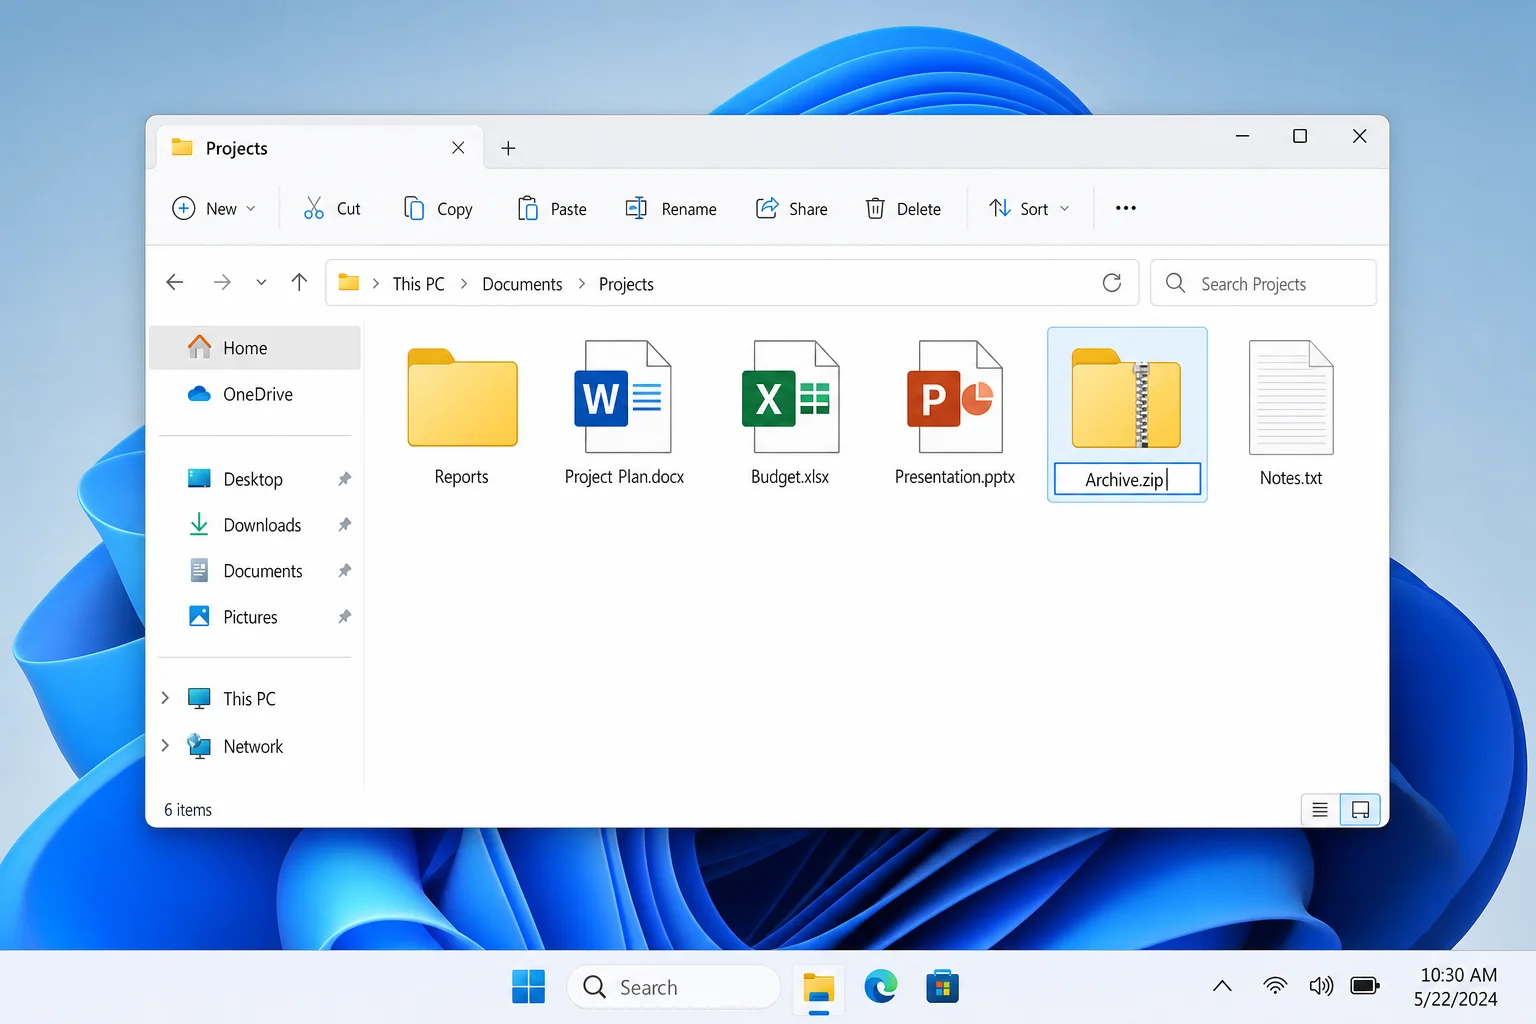
Task: Expand the Network tree node
Action: tap(166, 746)
